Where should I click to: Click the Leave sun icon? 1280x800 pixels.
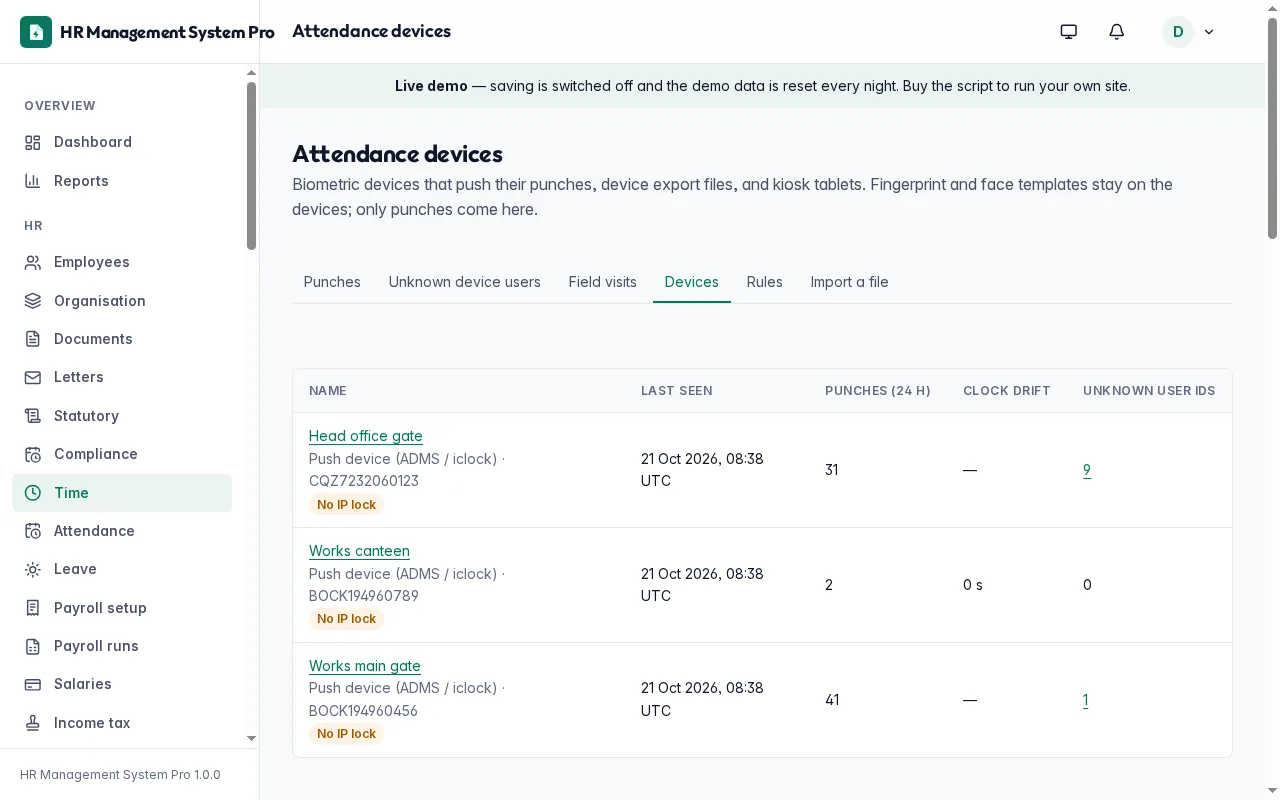point(33,569)
